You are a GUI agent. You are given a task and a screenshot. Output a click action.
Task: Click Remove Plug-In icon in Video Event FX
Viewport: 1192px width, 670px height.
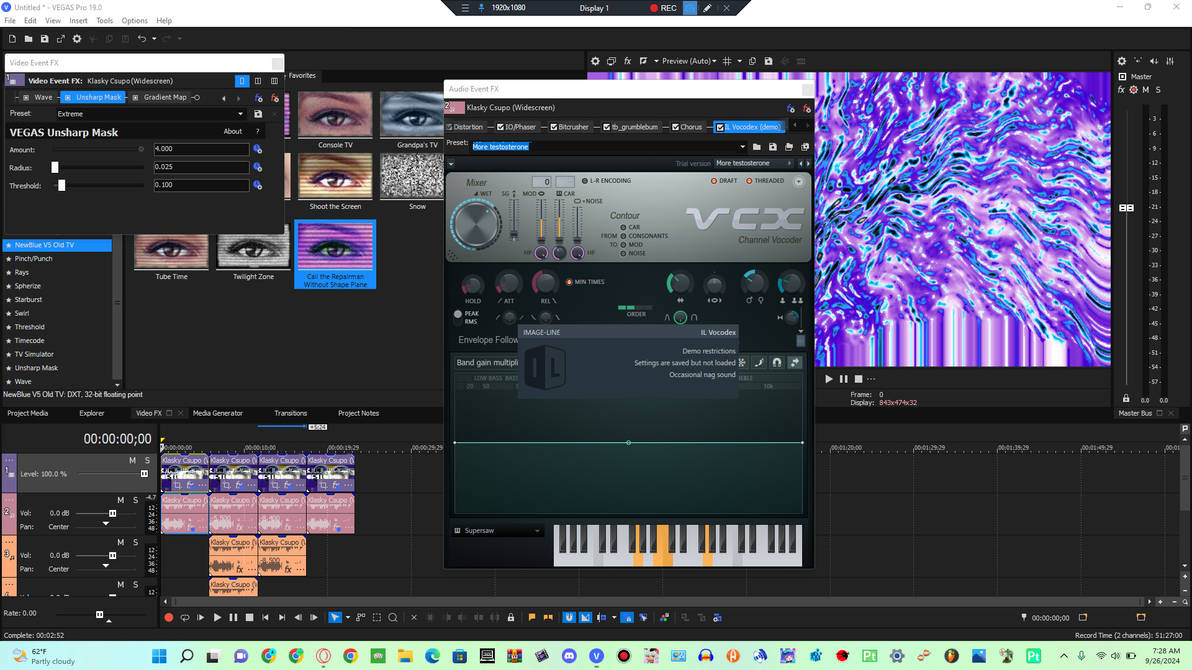coord(274,98)
